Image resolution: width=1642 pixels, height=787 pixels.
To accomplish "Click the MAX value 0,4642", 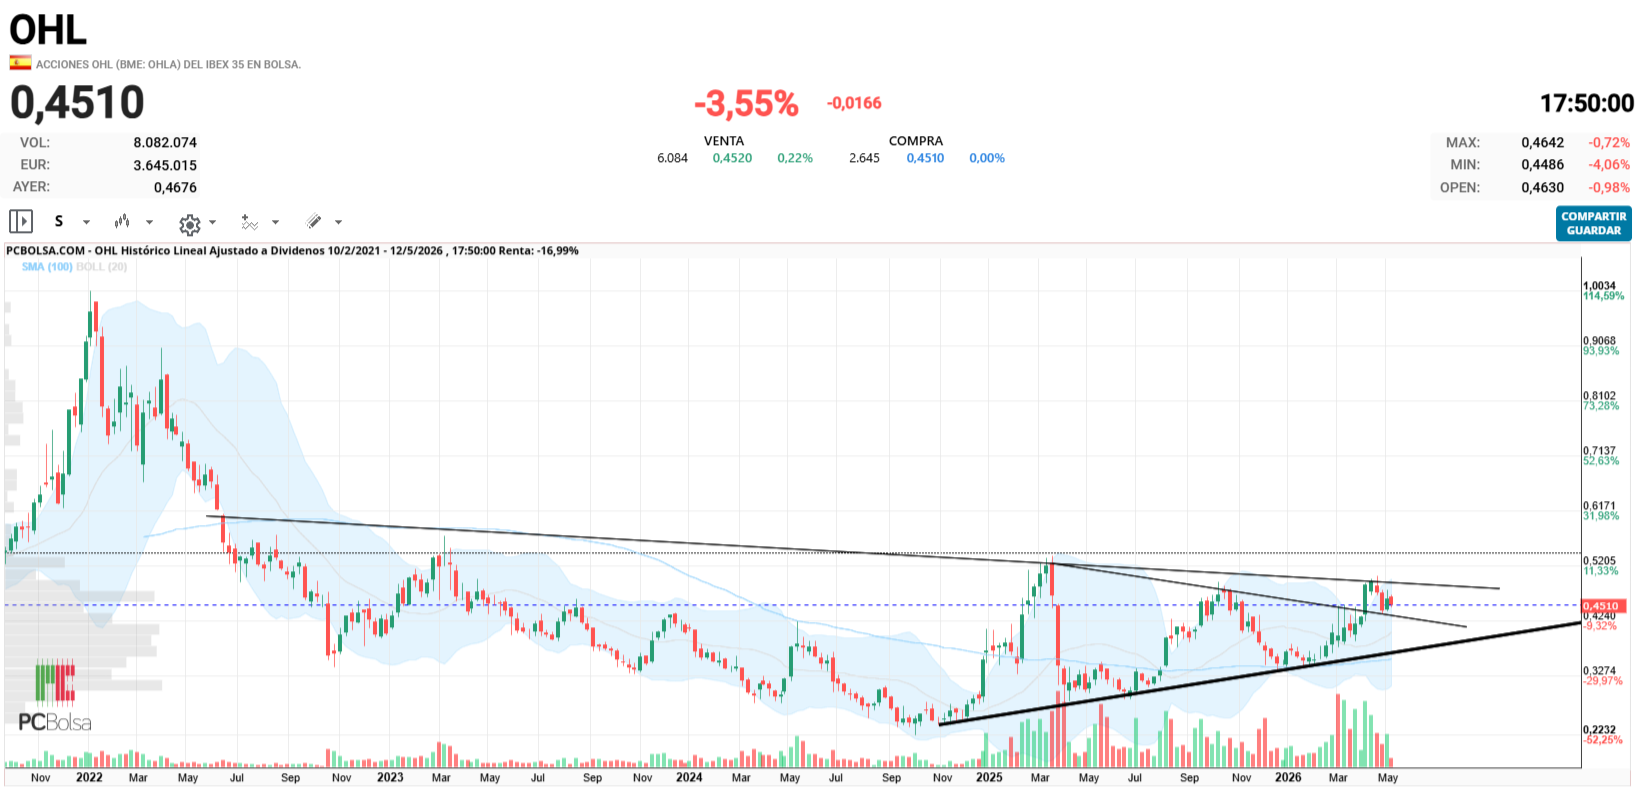I will [x=1543, y=143].
